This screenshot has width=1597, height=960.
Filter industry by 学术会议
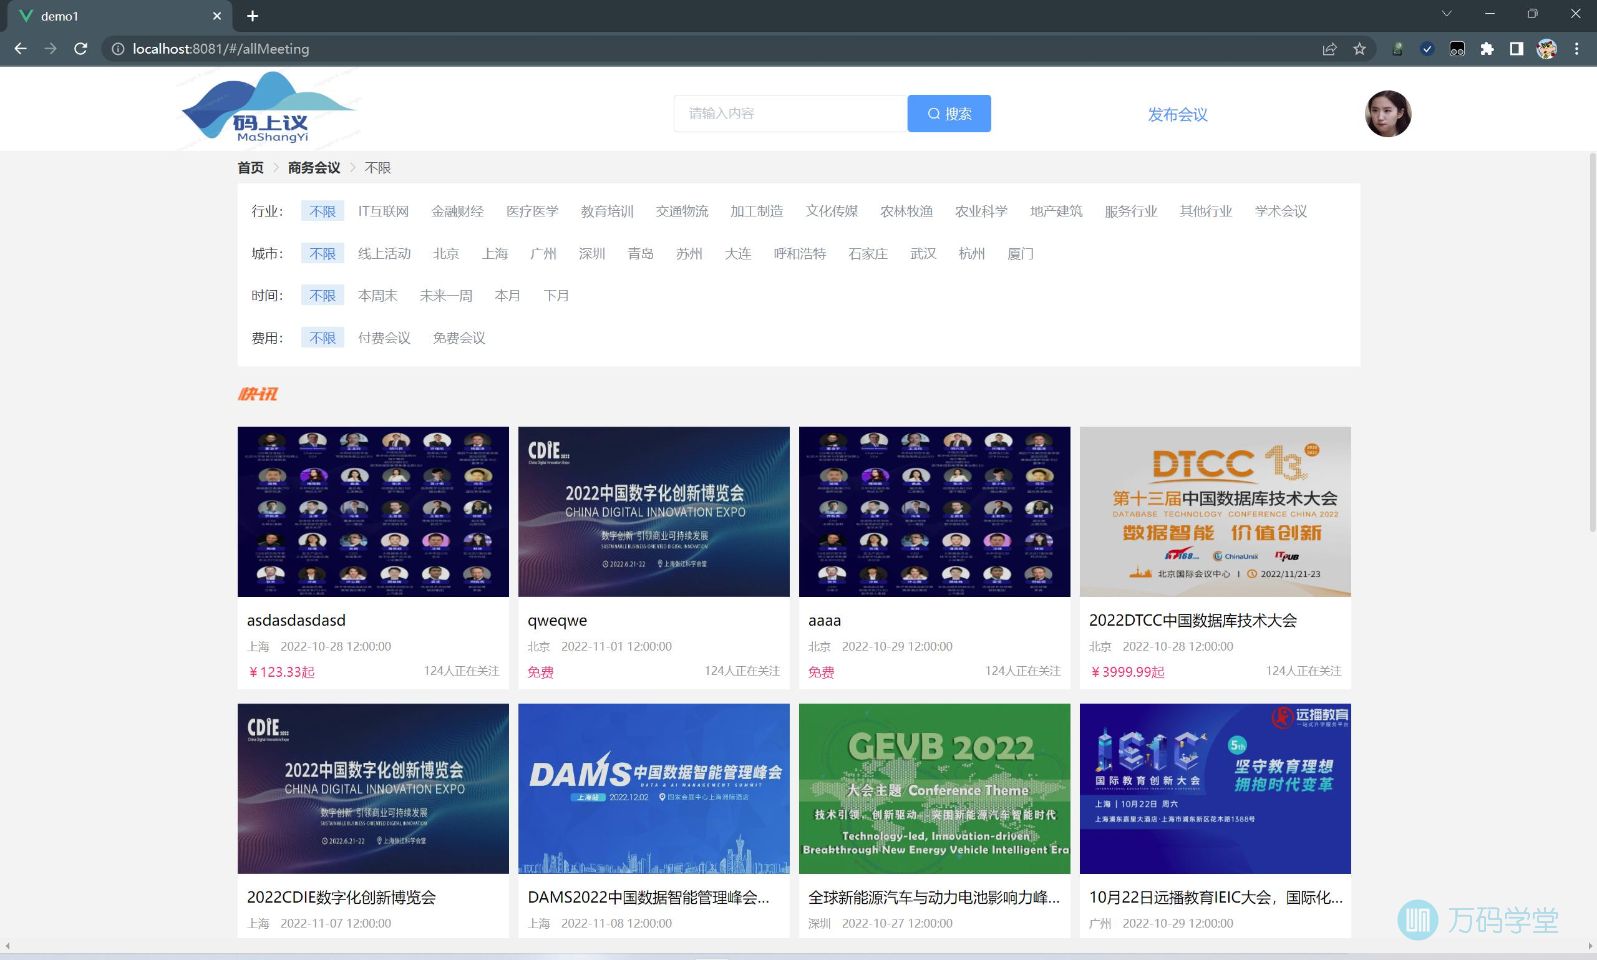1281,211
